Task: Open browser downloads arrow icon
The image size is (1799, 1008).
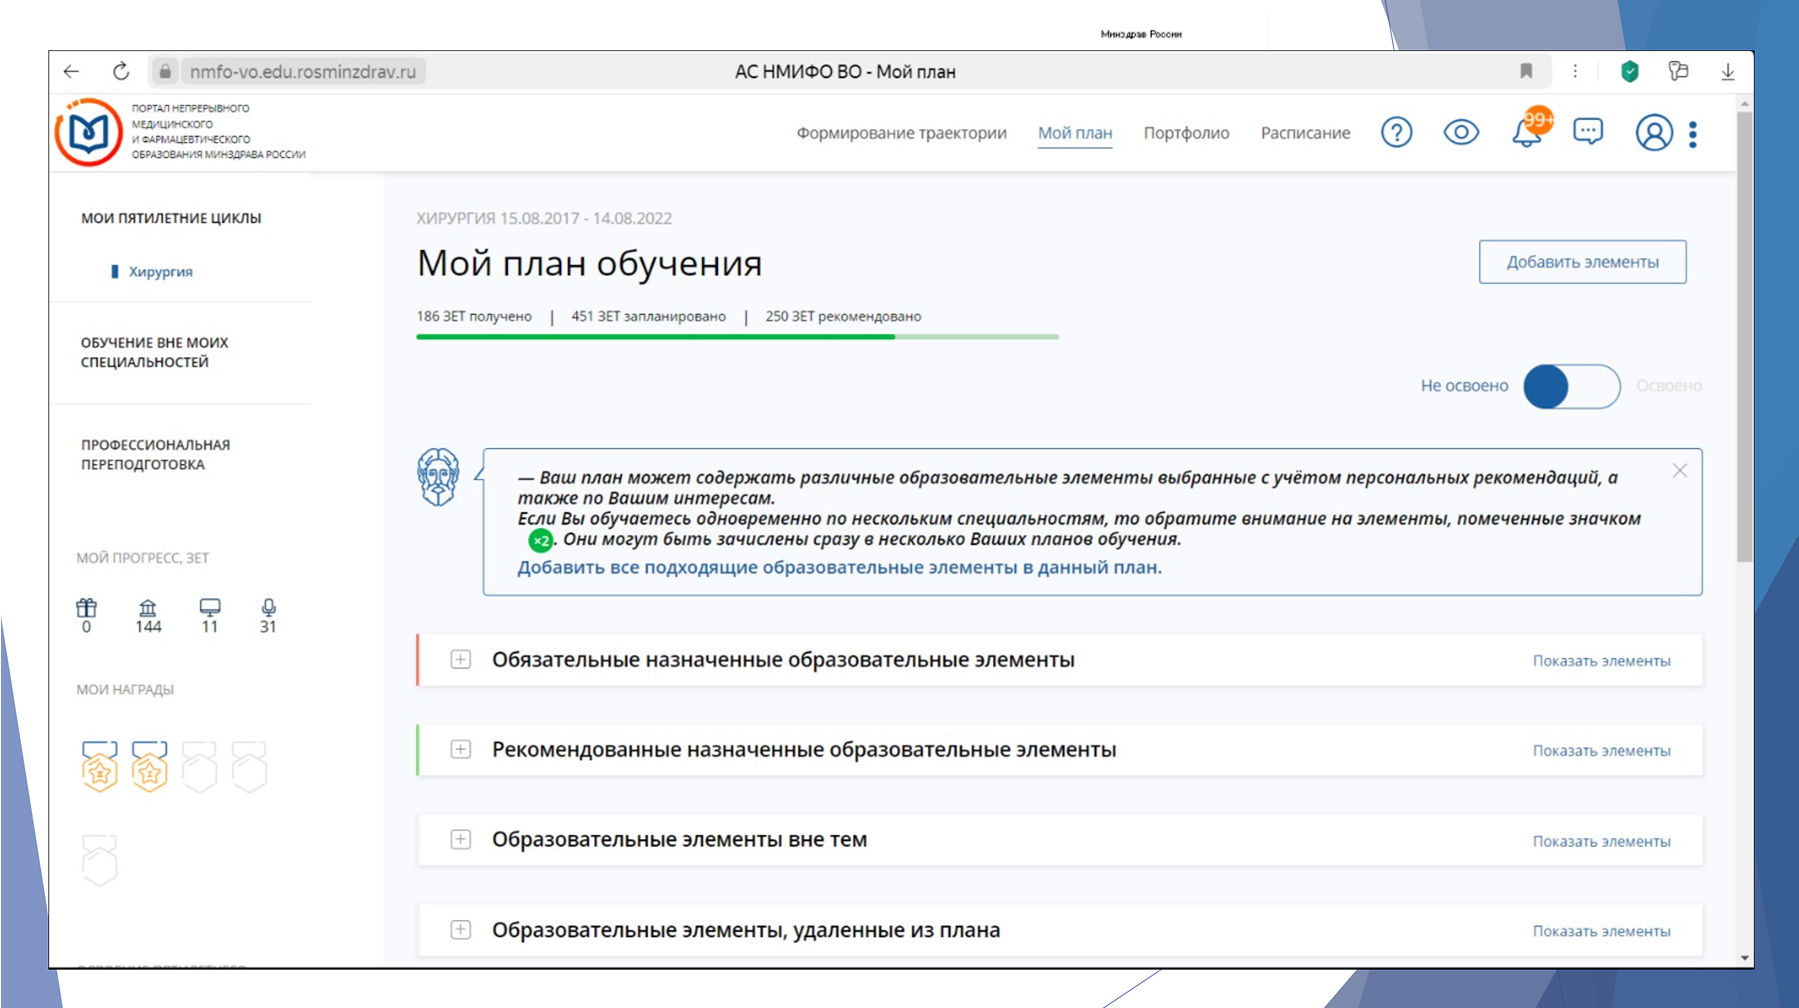Action: point(1727,72)
